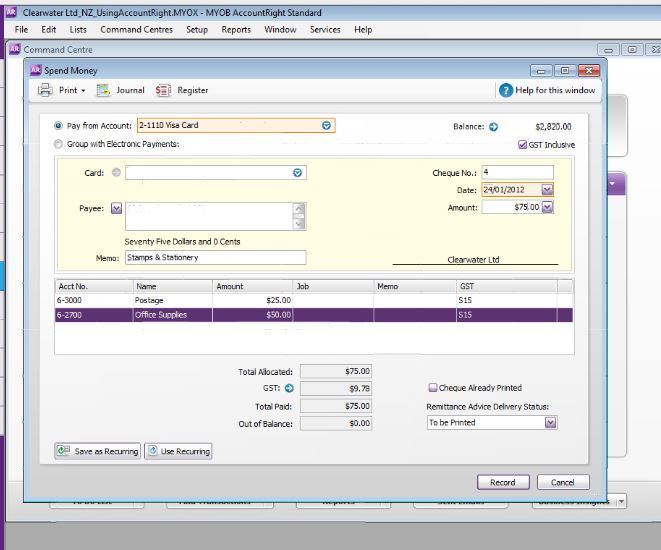Click Use Recurring button
The image size is (661, 550).
[178, 451]
